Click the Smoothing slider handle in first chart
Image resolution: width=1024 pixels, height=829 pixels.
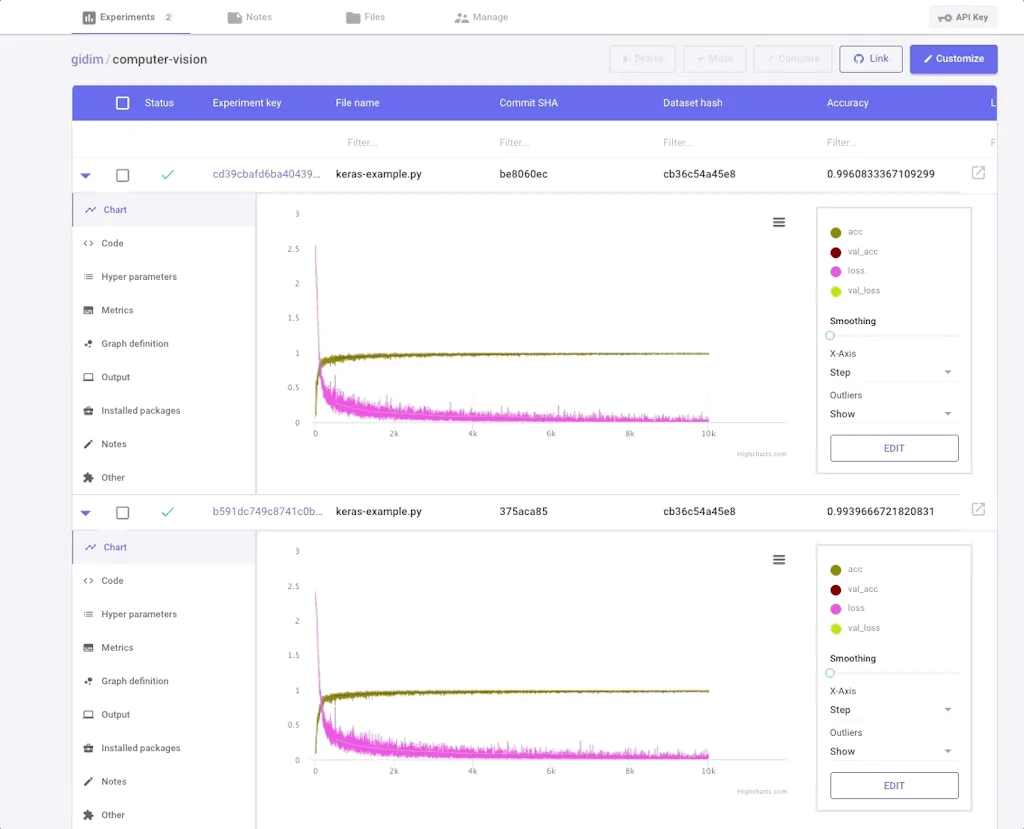point(830,336)
